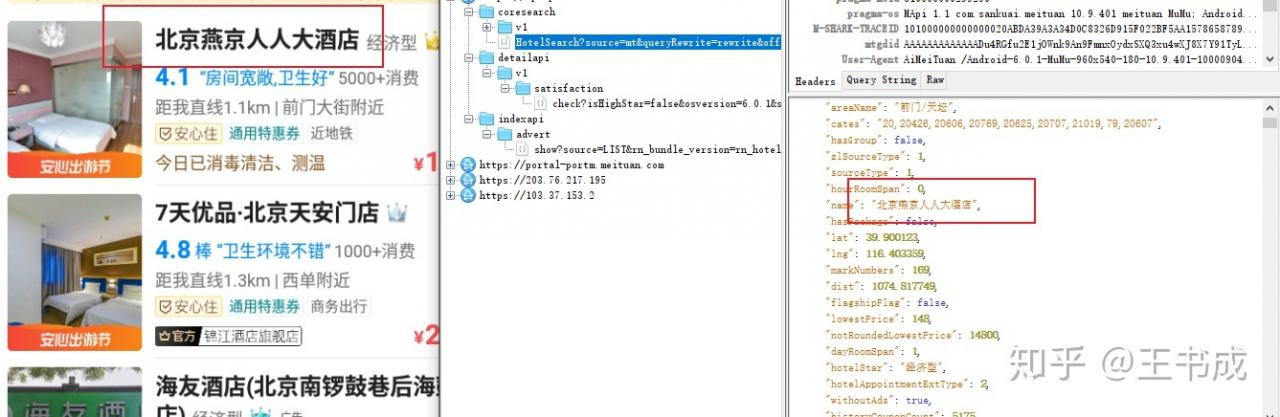Click the "cates" JSON line
The width and height of the screenshot is (1280, 417).
(992, 123)
